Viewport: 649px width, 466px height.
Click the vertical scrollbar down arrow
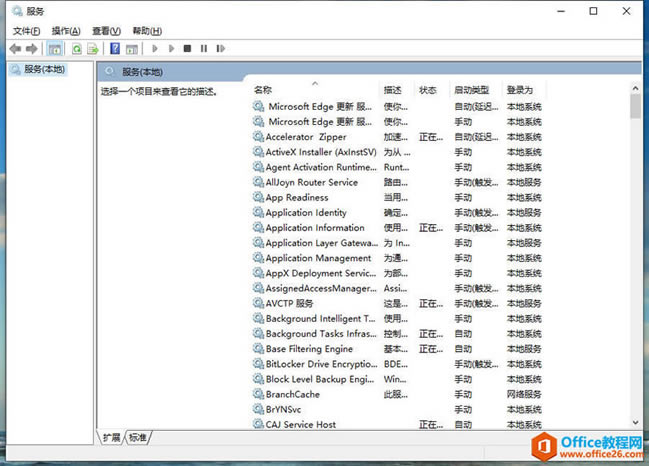pos(635,423)
